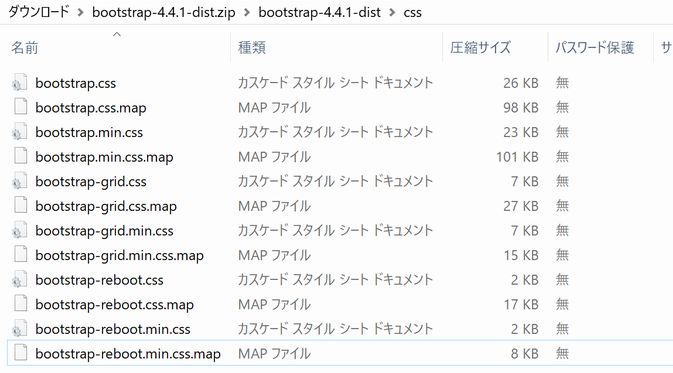Select the file name bootstrap-grid.min.css
The height and width of the screenshot is (373, 673).
[104, 231]
